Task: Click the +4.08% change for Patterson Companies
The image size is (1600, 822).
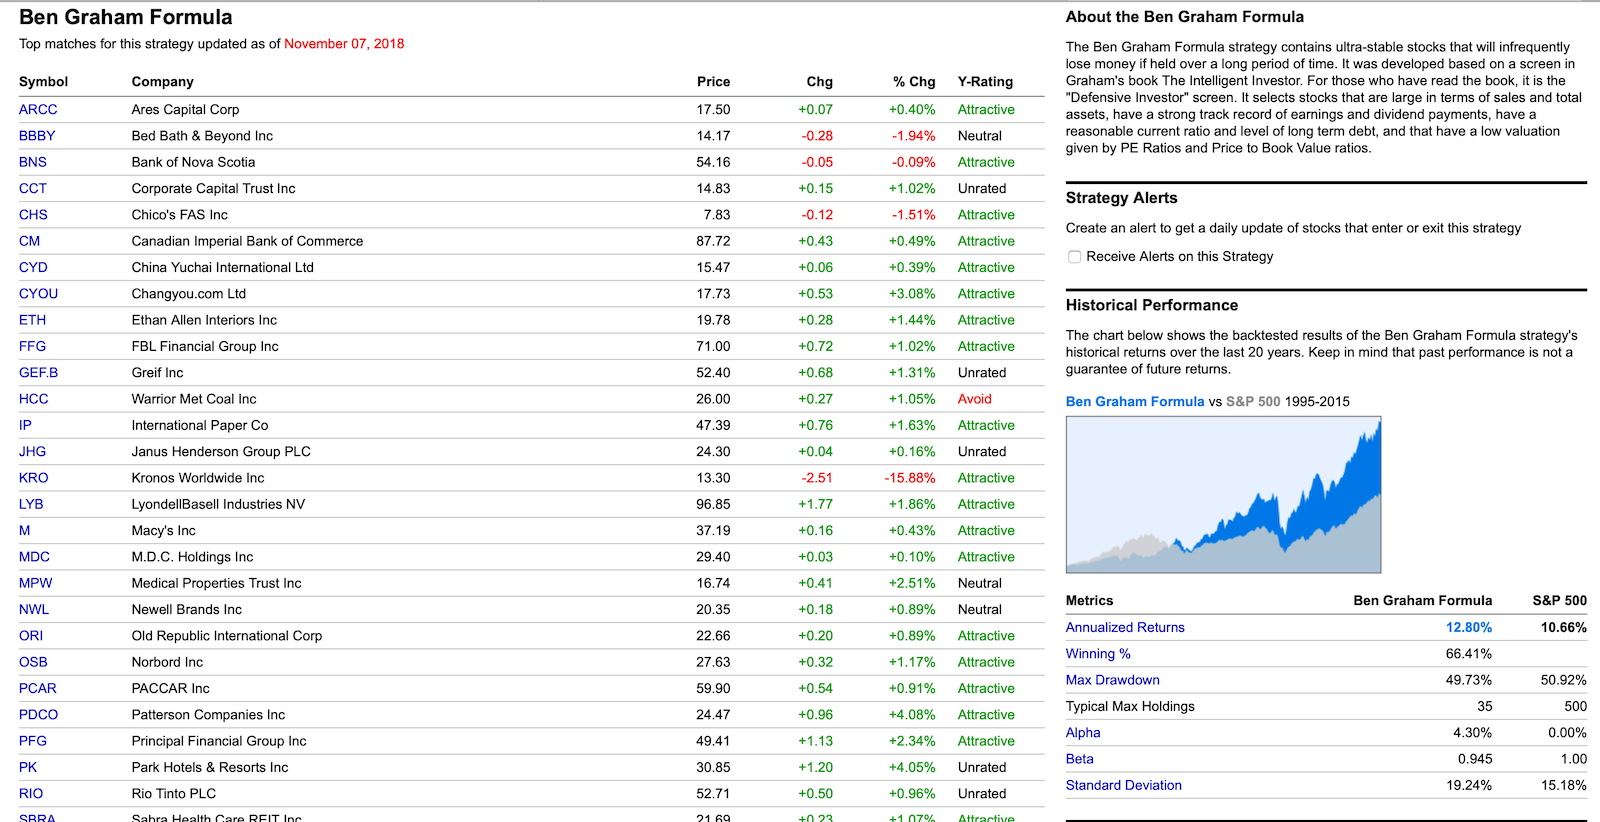Action: coord(912,715)
